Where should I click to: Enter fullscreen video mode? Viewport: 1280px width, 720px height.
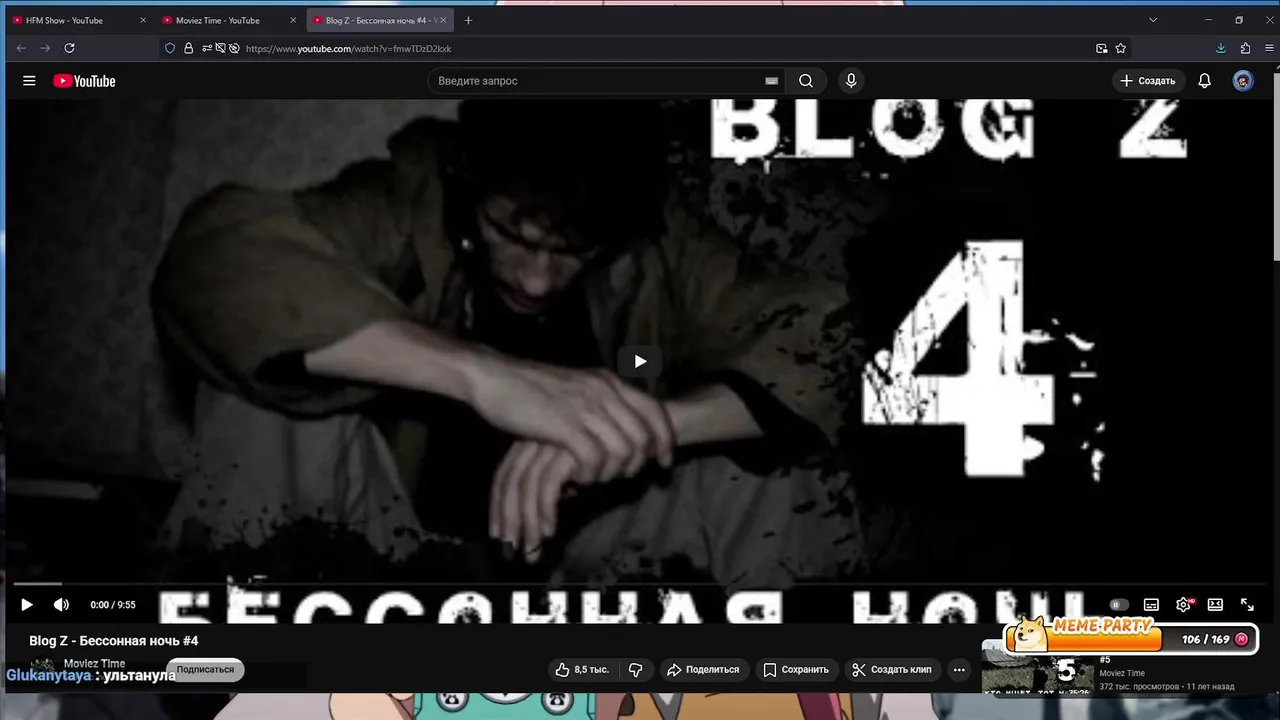[1247, 604]
